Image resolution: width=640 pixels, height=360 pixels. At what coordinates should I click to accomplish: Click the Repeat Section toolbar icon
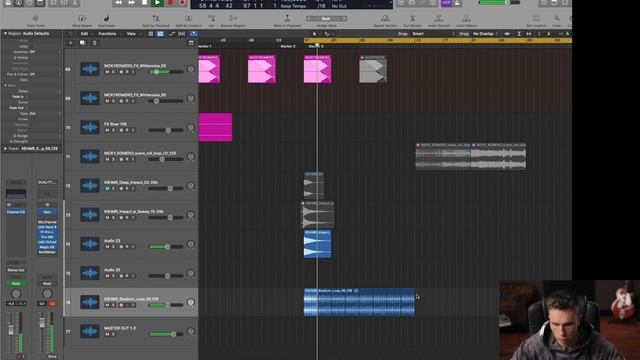coord(385,18)
